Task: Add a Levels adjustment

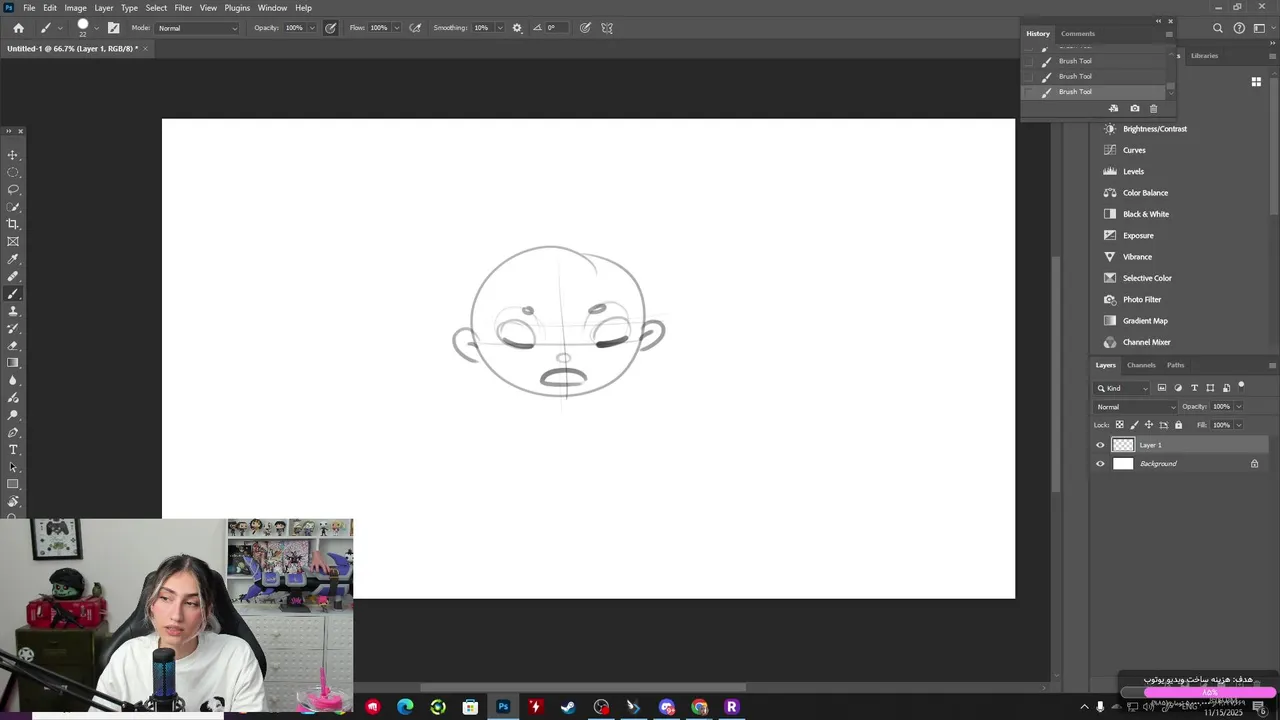Action: 1133,171
